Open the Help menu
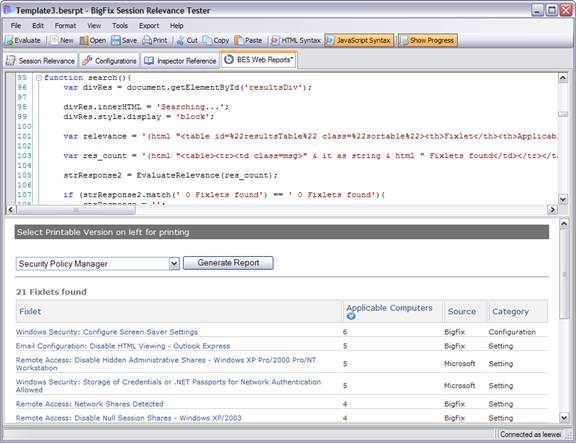This screenshot has height=443, width=576. pyautogui.click(x=176, y=26)
